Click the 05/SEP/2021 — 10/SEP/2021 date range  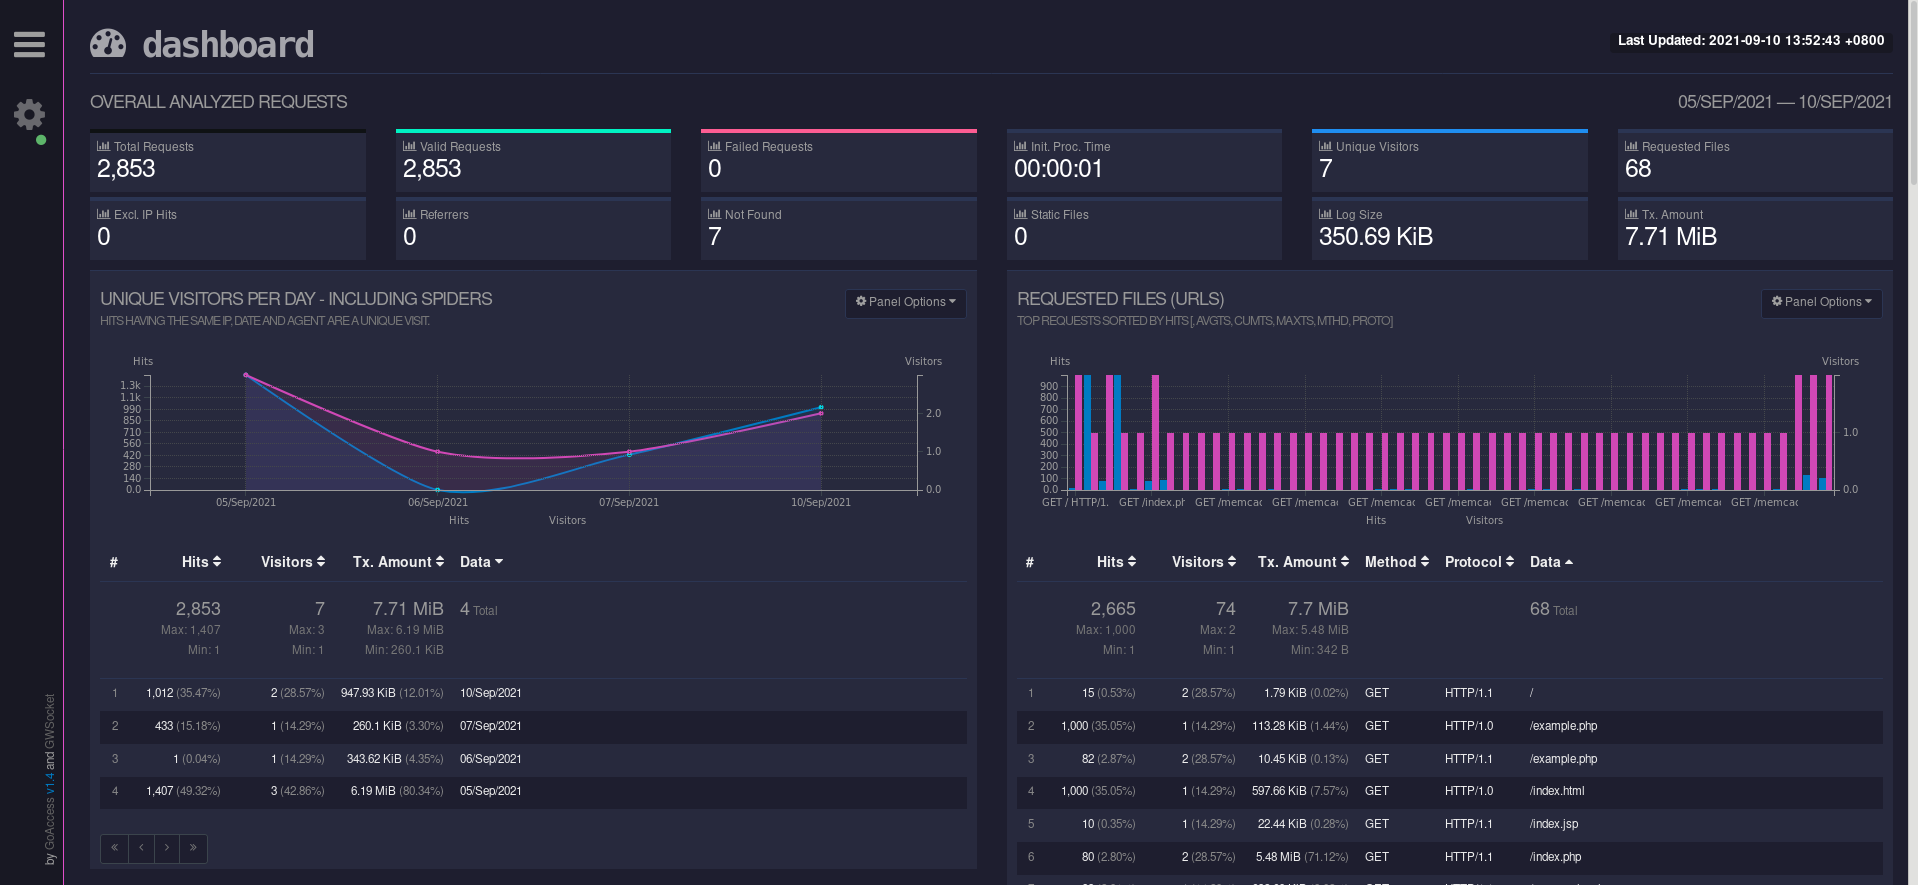(1785, 102)
